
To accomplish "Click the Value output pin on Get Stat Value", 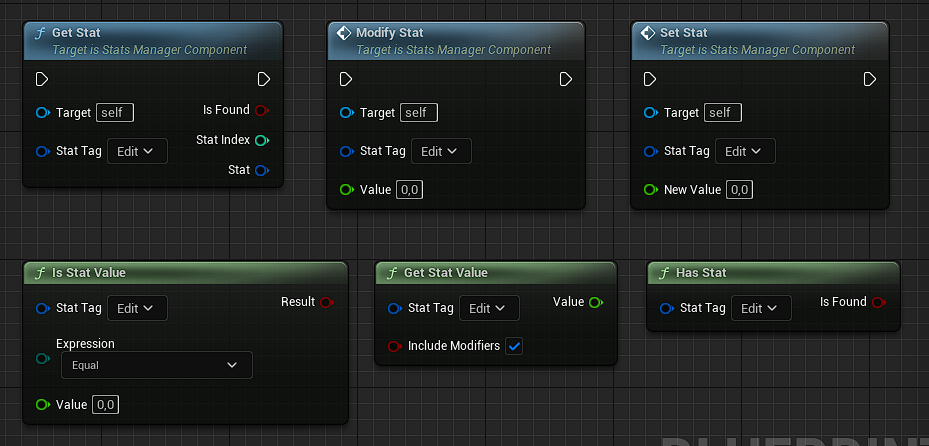I will (x=596, y=302).
